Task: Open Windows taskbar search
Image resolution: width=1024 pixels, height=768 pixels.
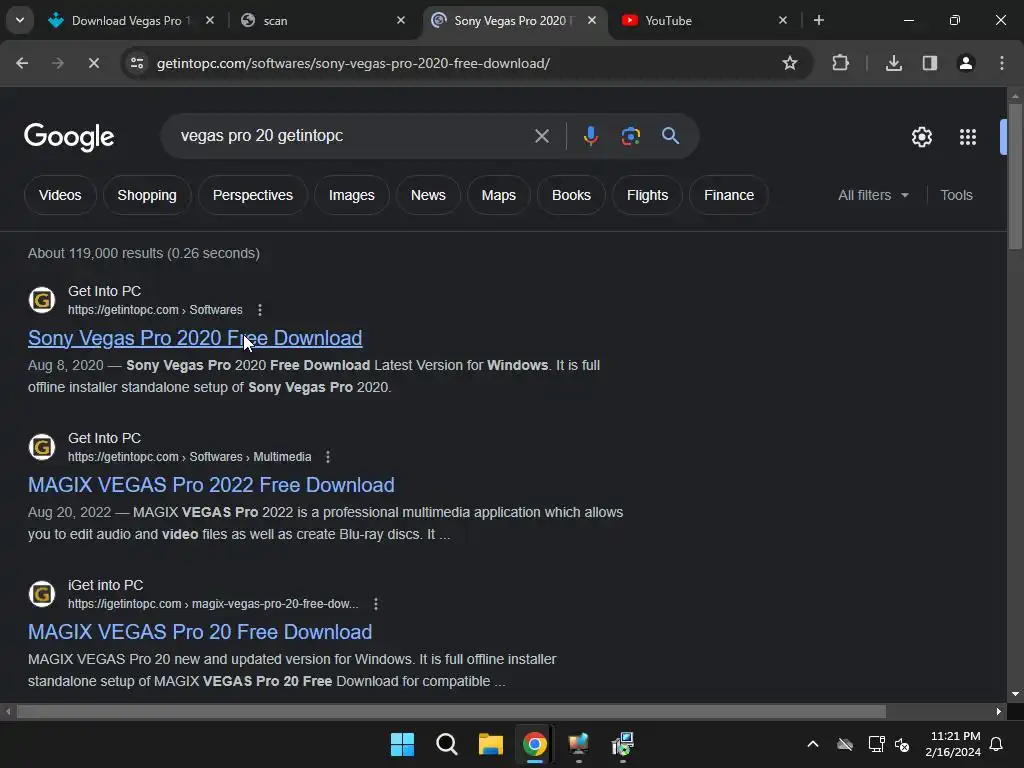Action: click(447, 744)
